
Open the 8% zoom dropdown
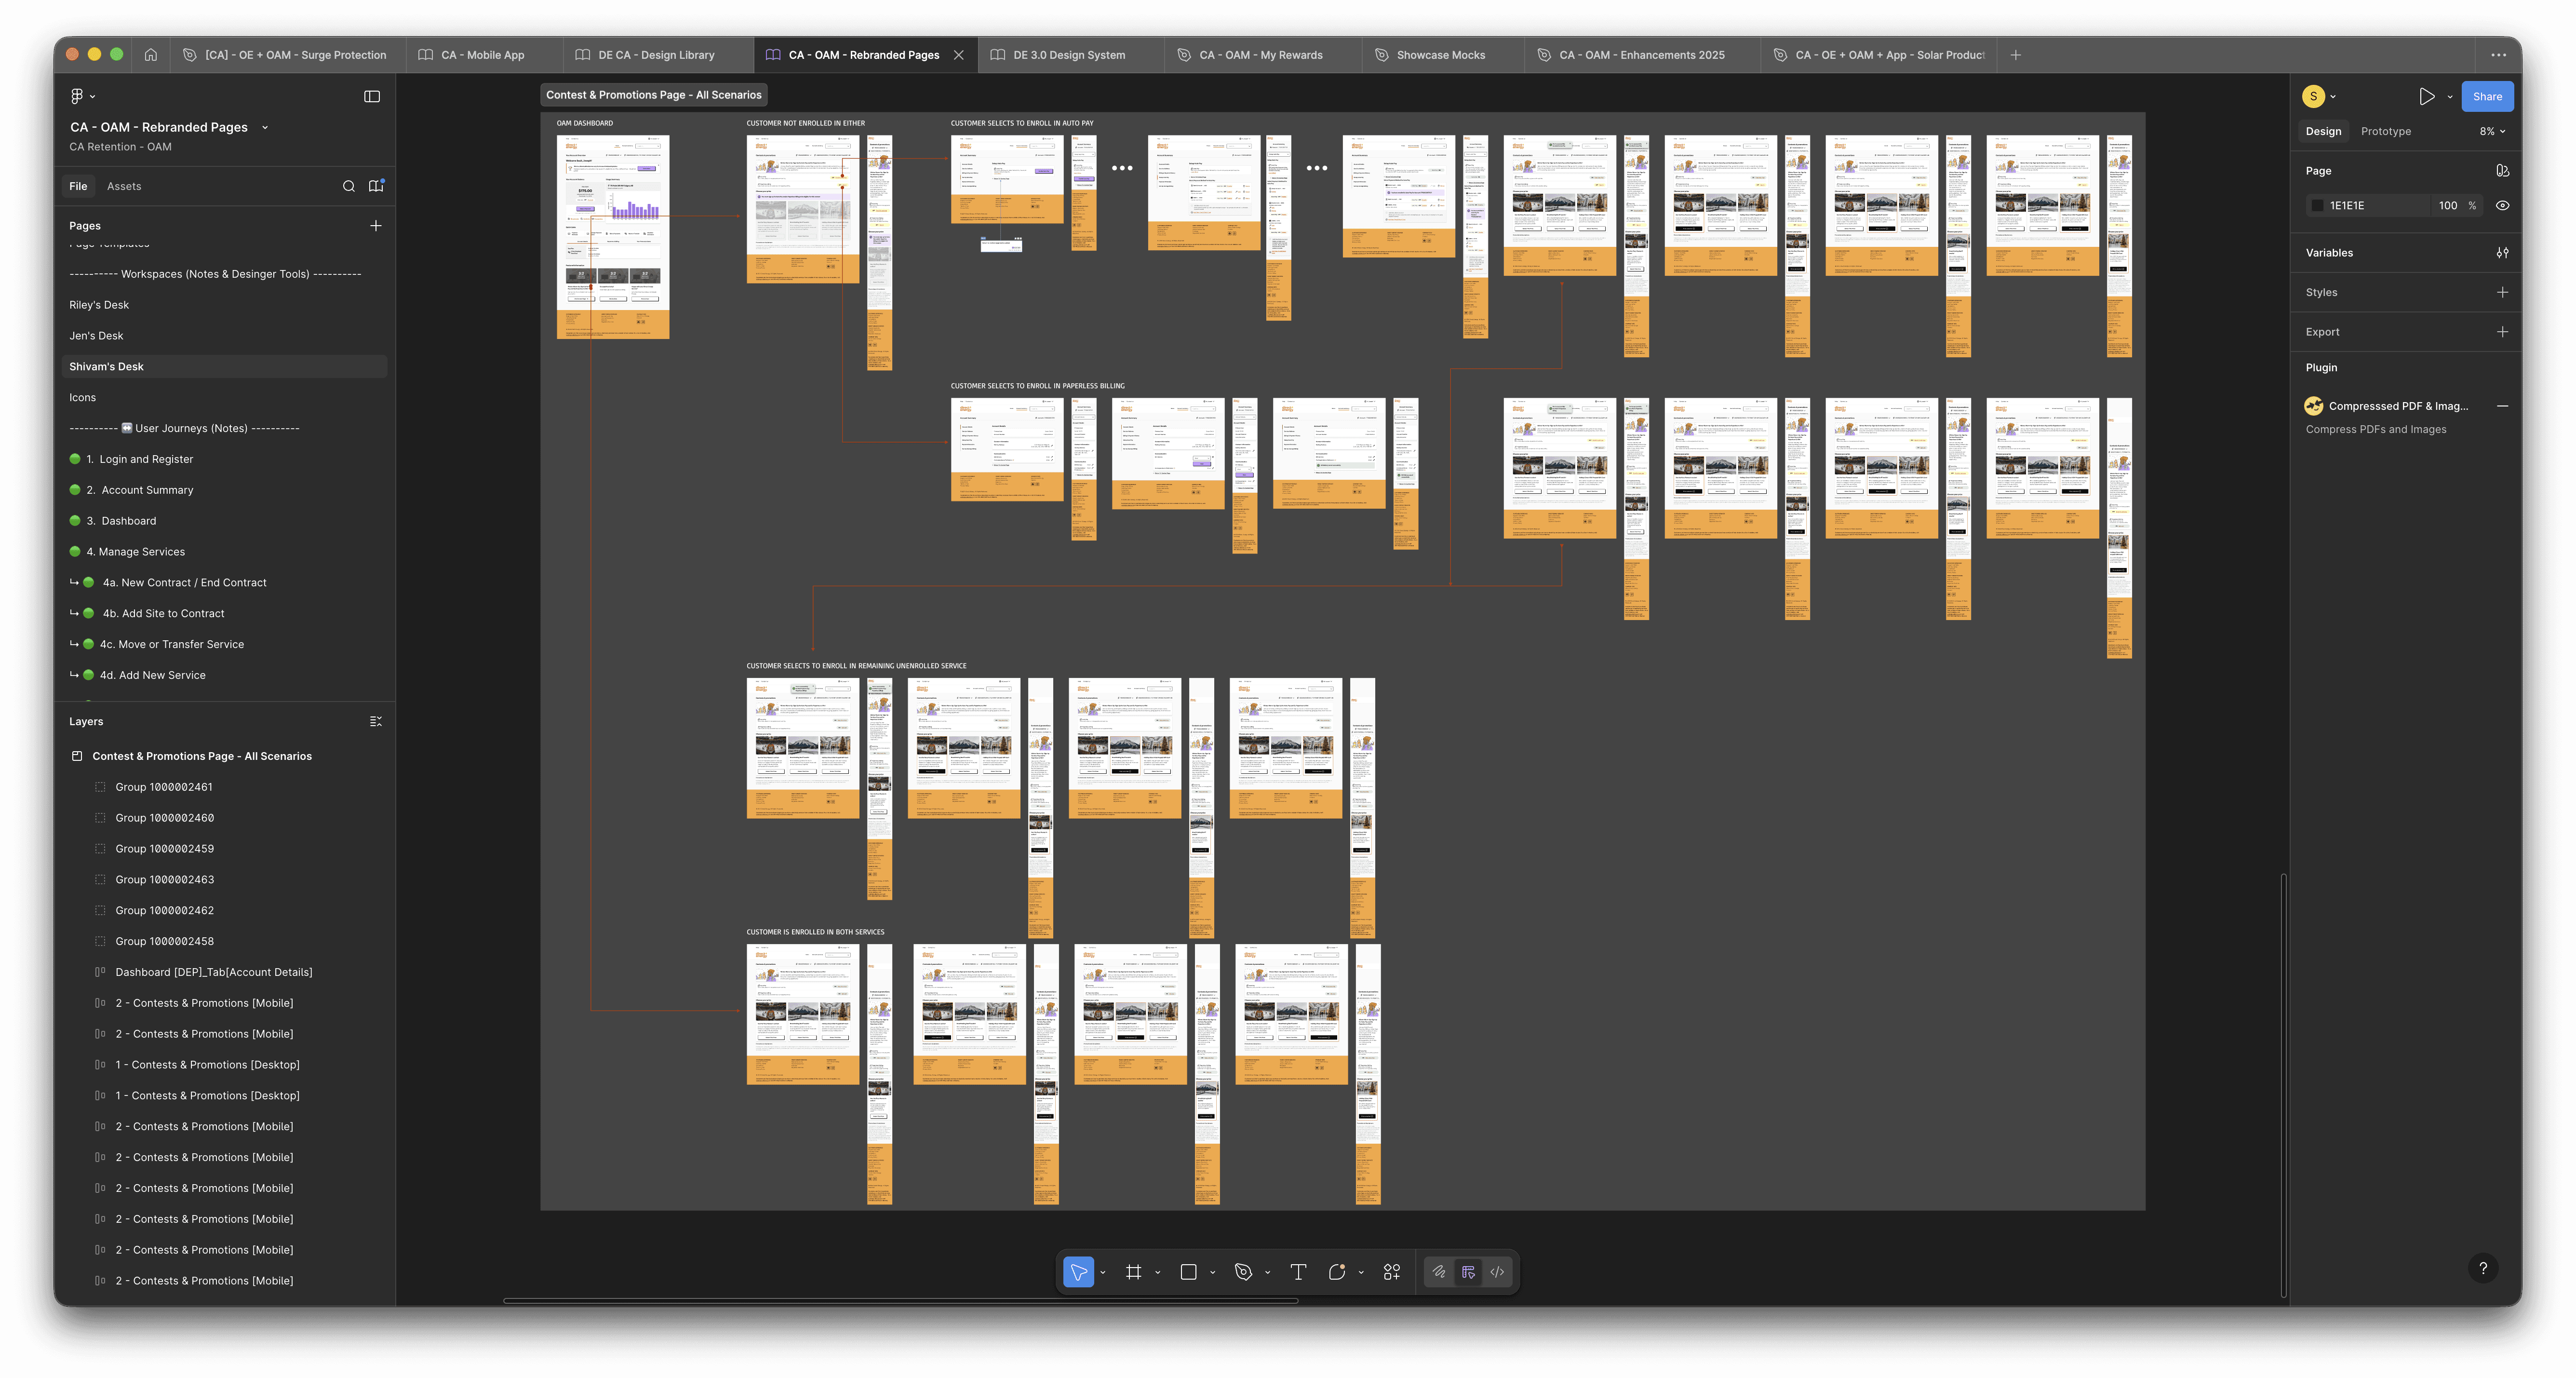(2492, 132)
